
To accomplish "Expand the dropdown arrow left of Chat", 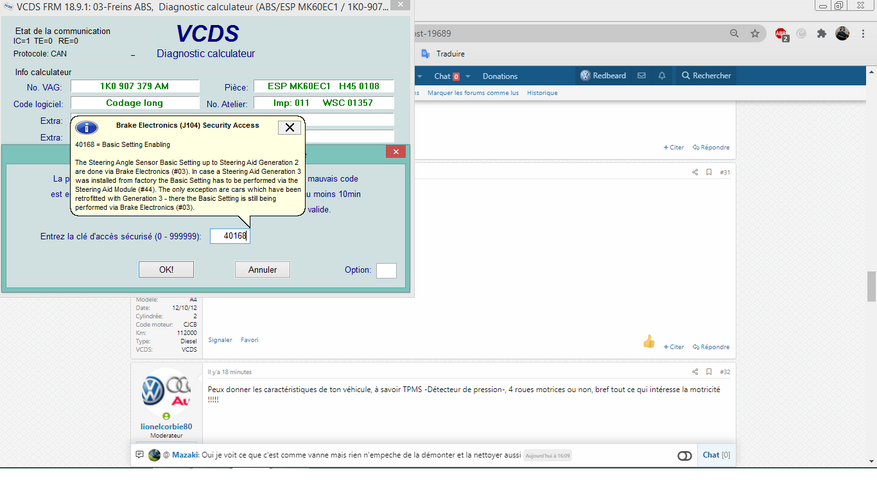I will [419, 76].
